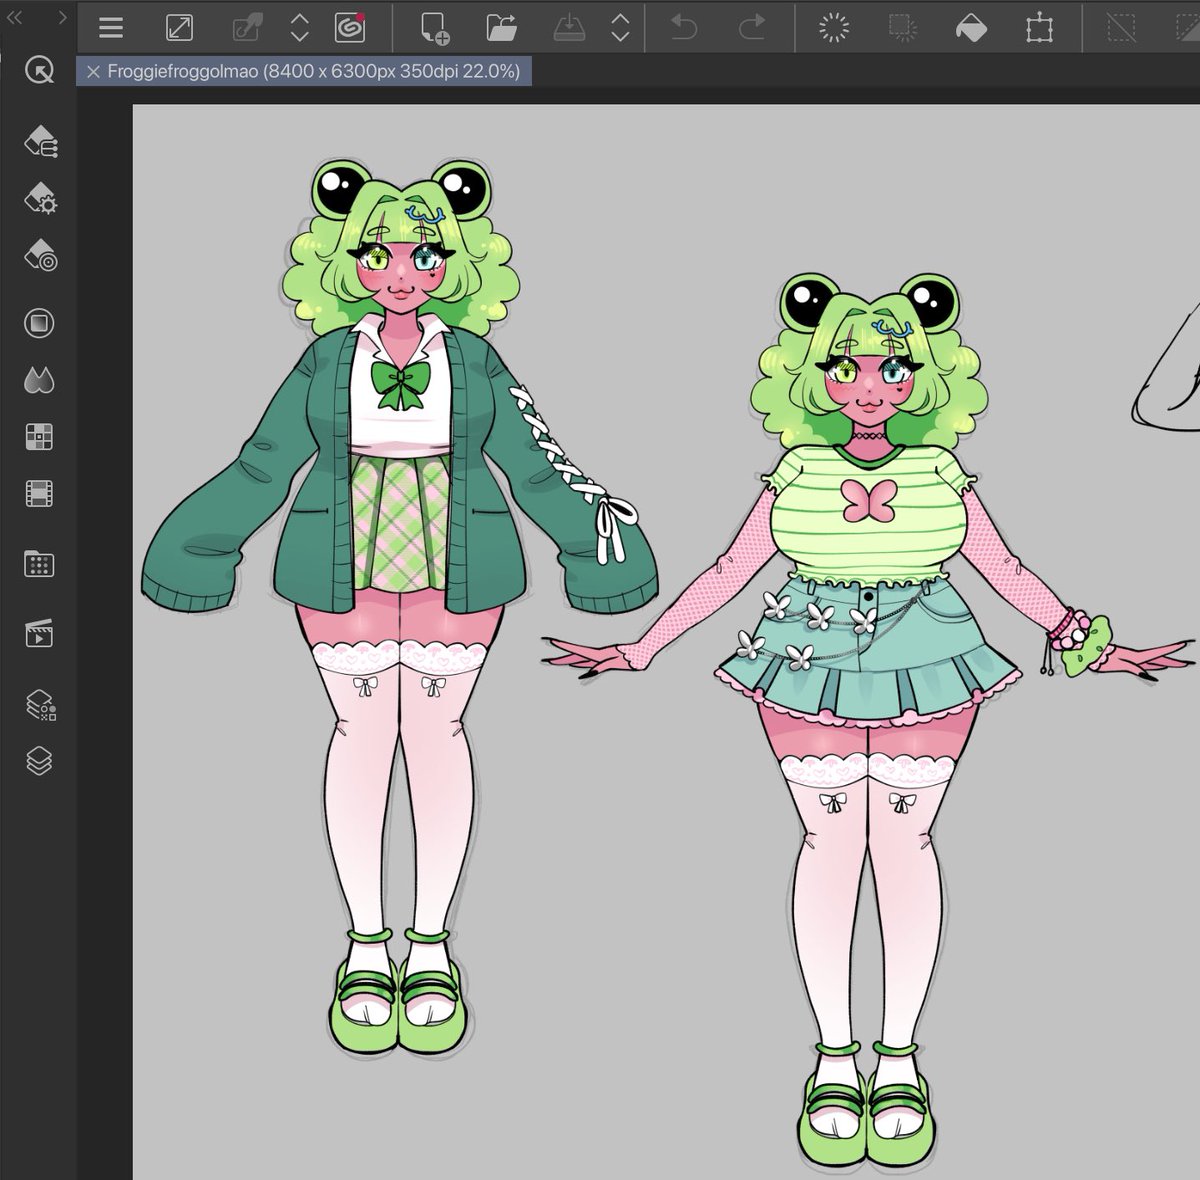Click the right arrow at top-left corner
Viewport: 1200px width, 1180px height.
[62, 16]
